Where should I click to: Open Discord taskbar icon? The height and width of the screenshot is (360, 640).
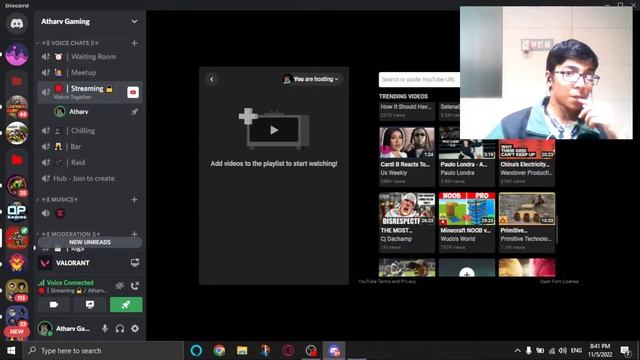[x=334, y=351]
